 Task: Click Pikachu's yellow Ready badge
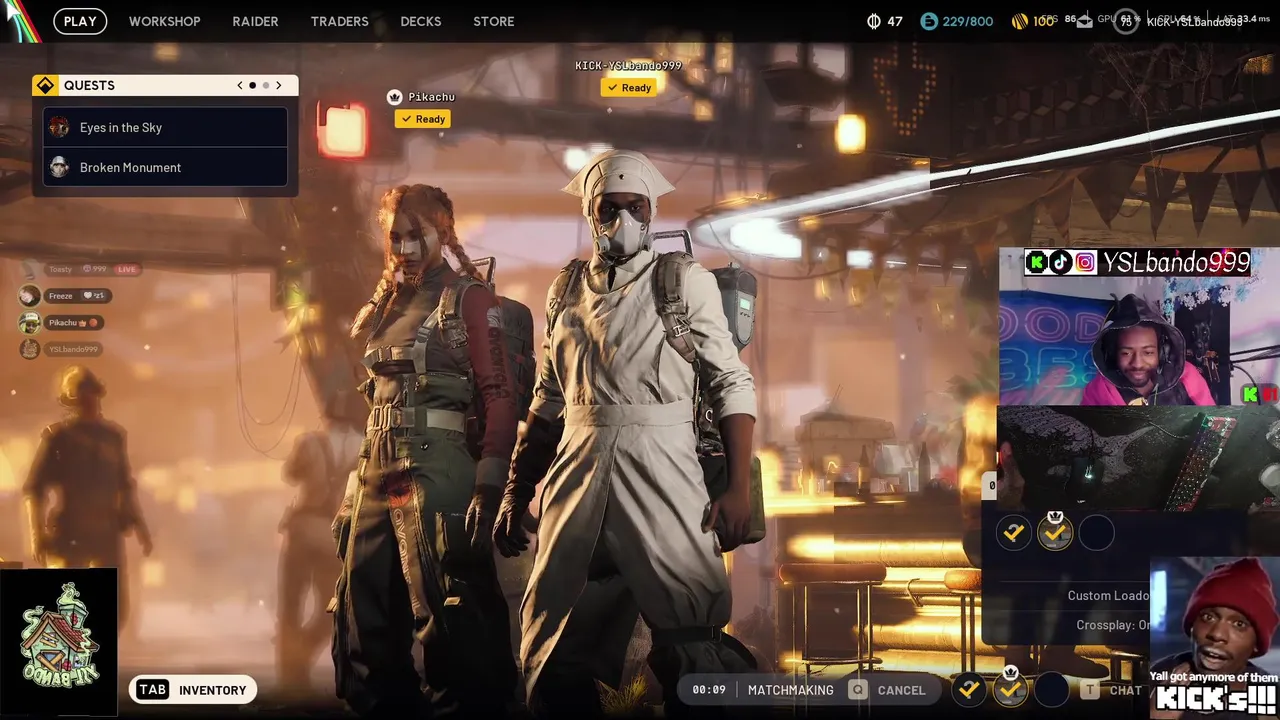tap(422, 119)
